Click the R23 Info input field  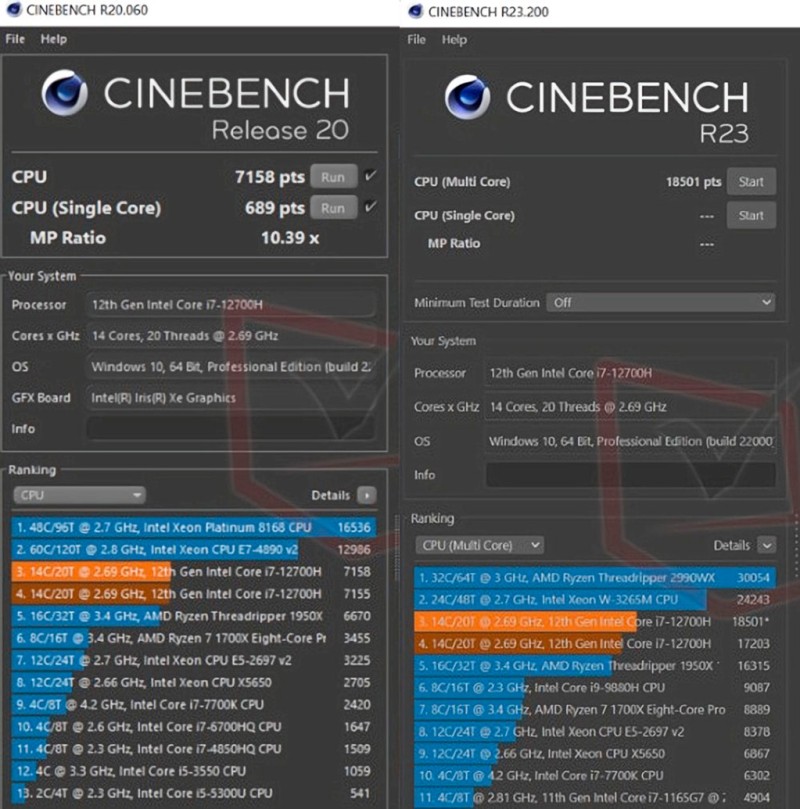point(630,475)
